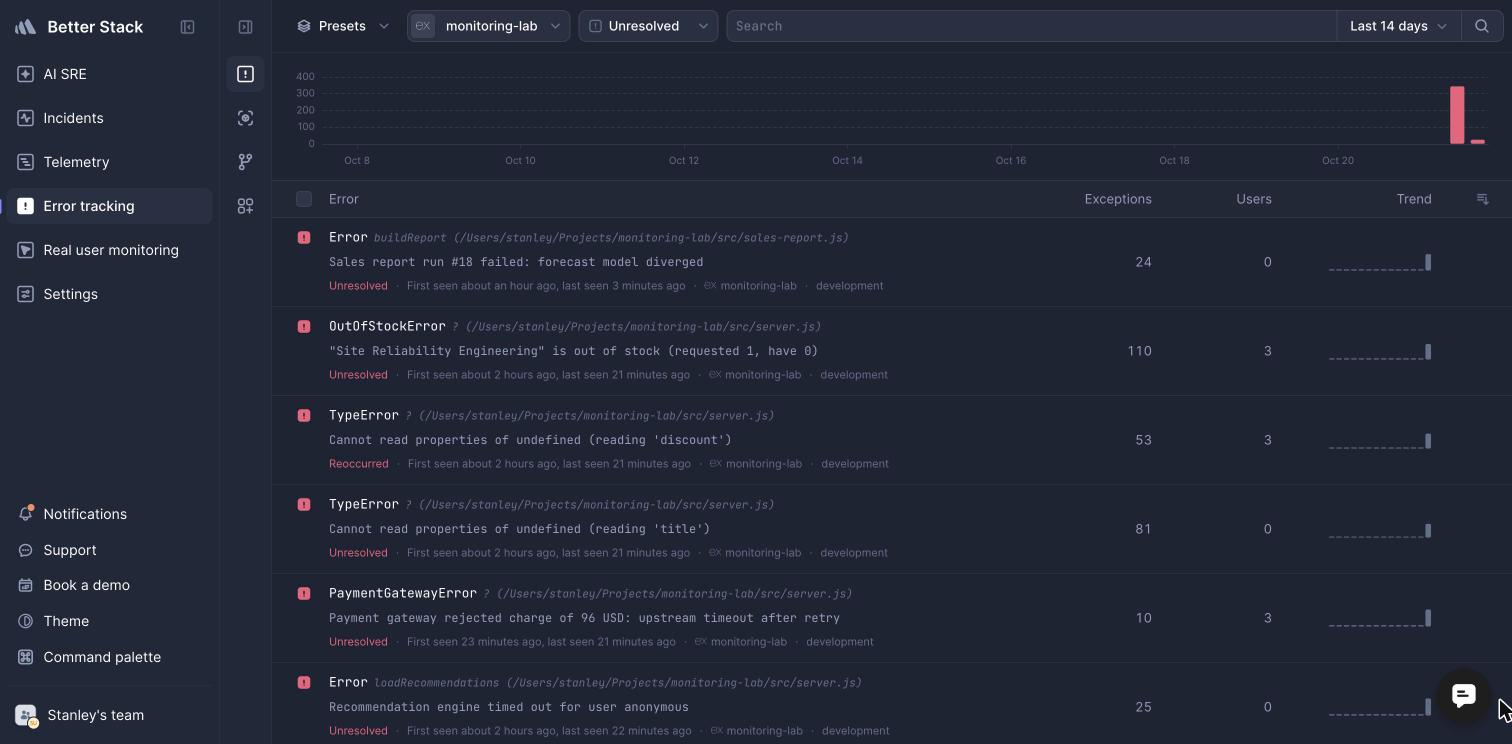Open Stanley's team switcher
The height and width of the screenshot is (744, 1512).
click(109, 715)
